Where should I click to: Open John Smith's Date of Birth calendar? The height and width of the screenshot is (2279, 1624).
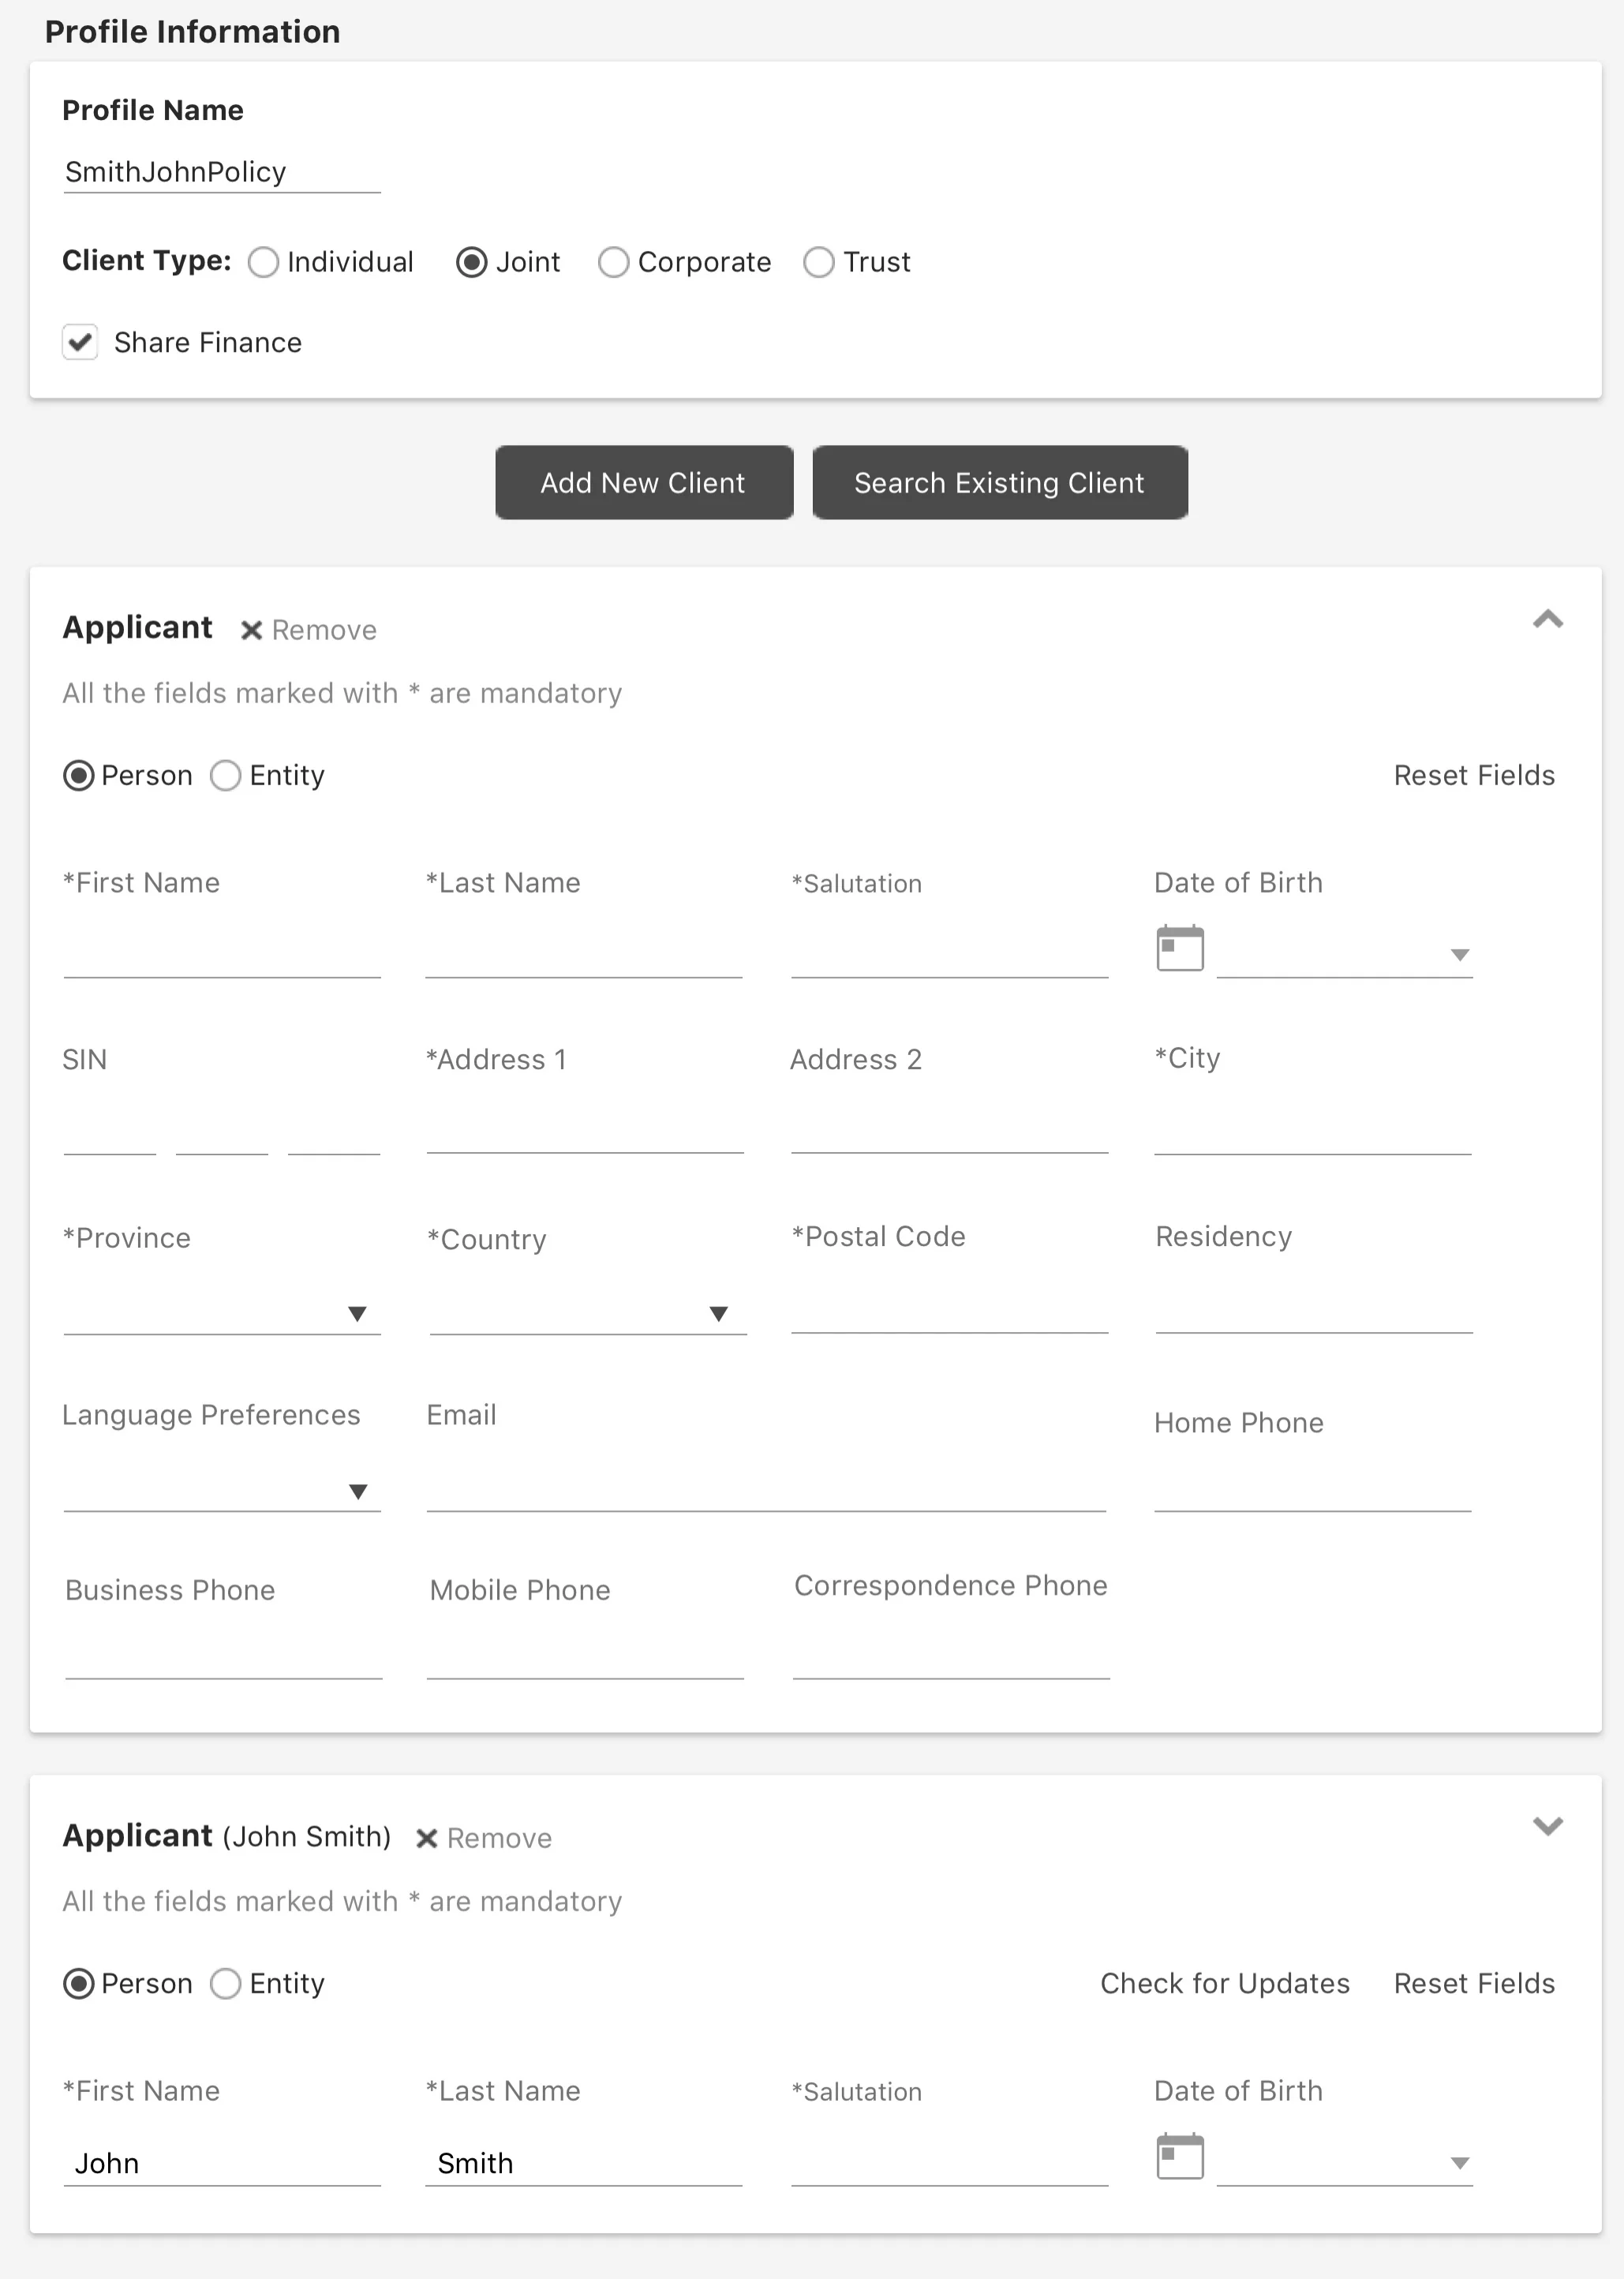pos(1180,2156)
